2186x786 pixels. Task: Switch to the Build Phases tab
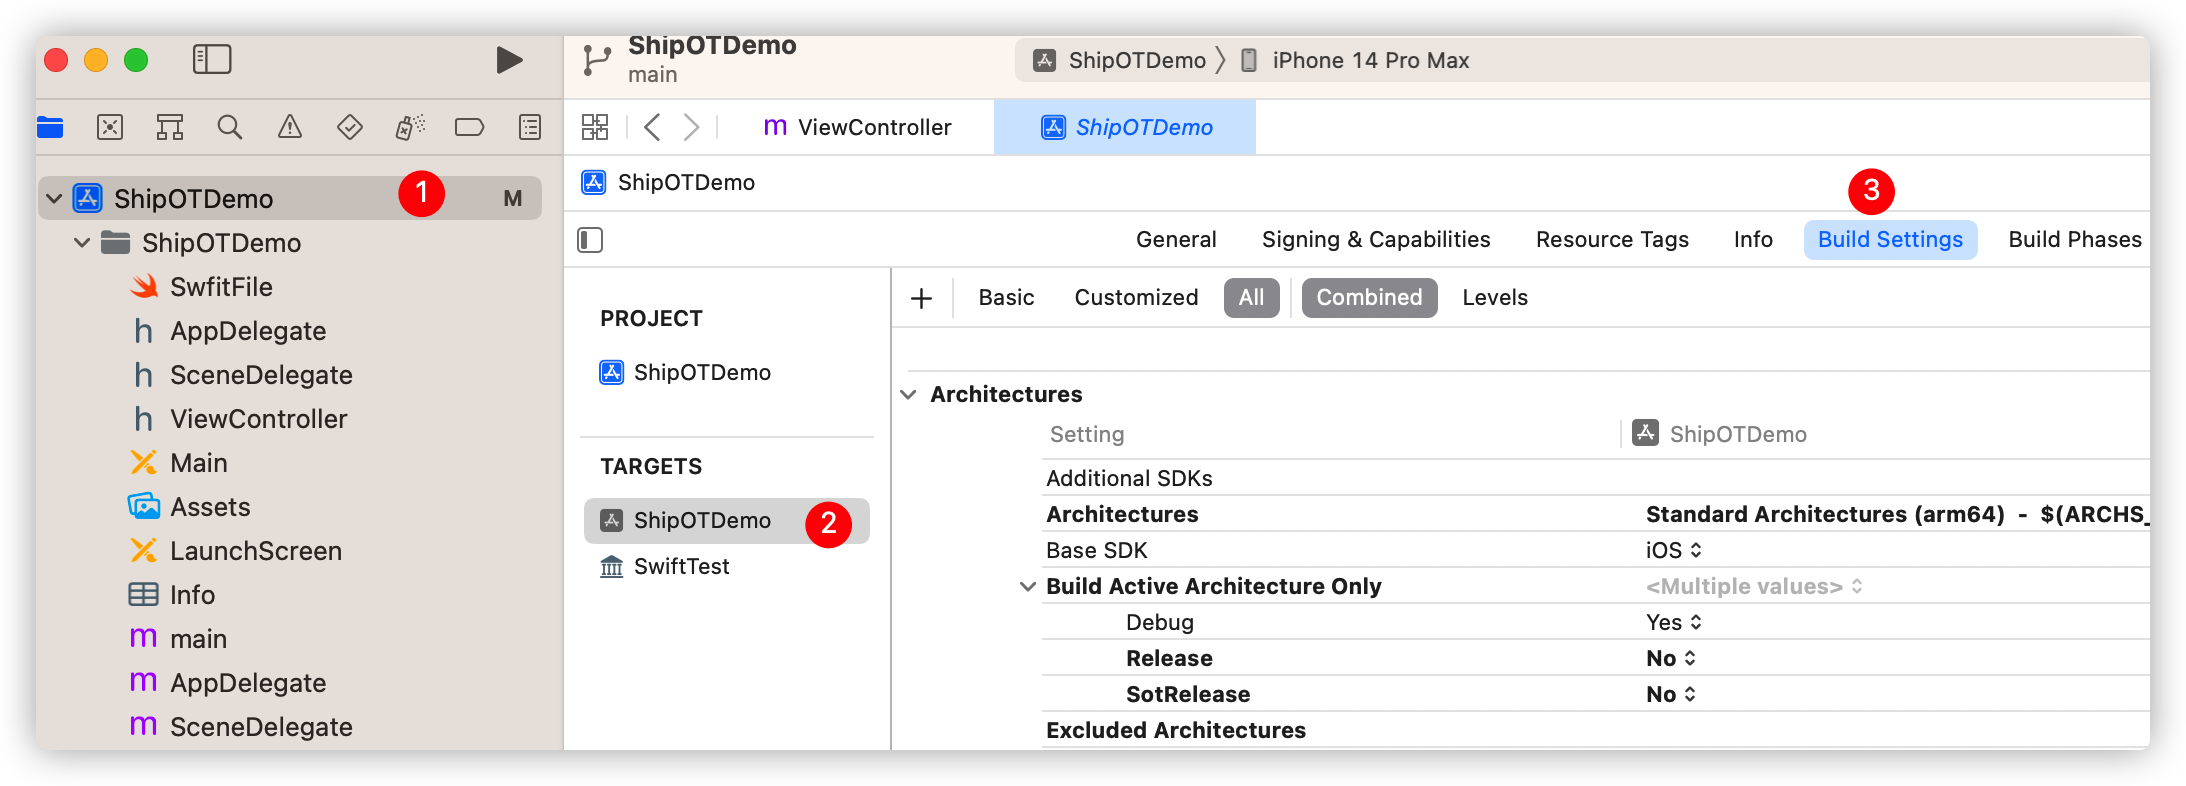pos(2075,240)
